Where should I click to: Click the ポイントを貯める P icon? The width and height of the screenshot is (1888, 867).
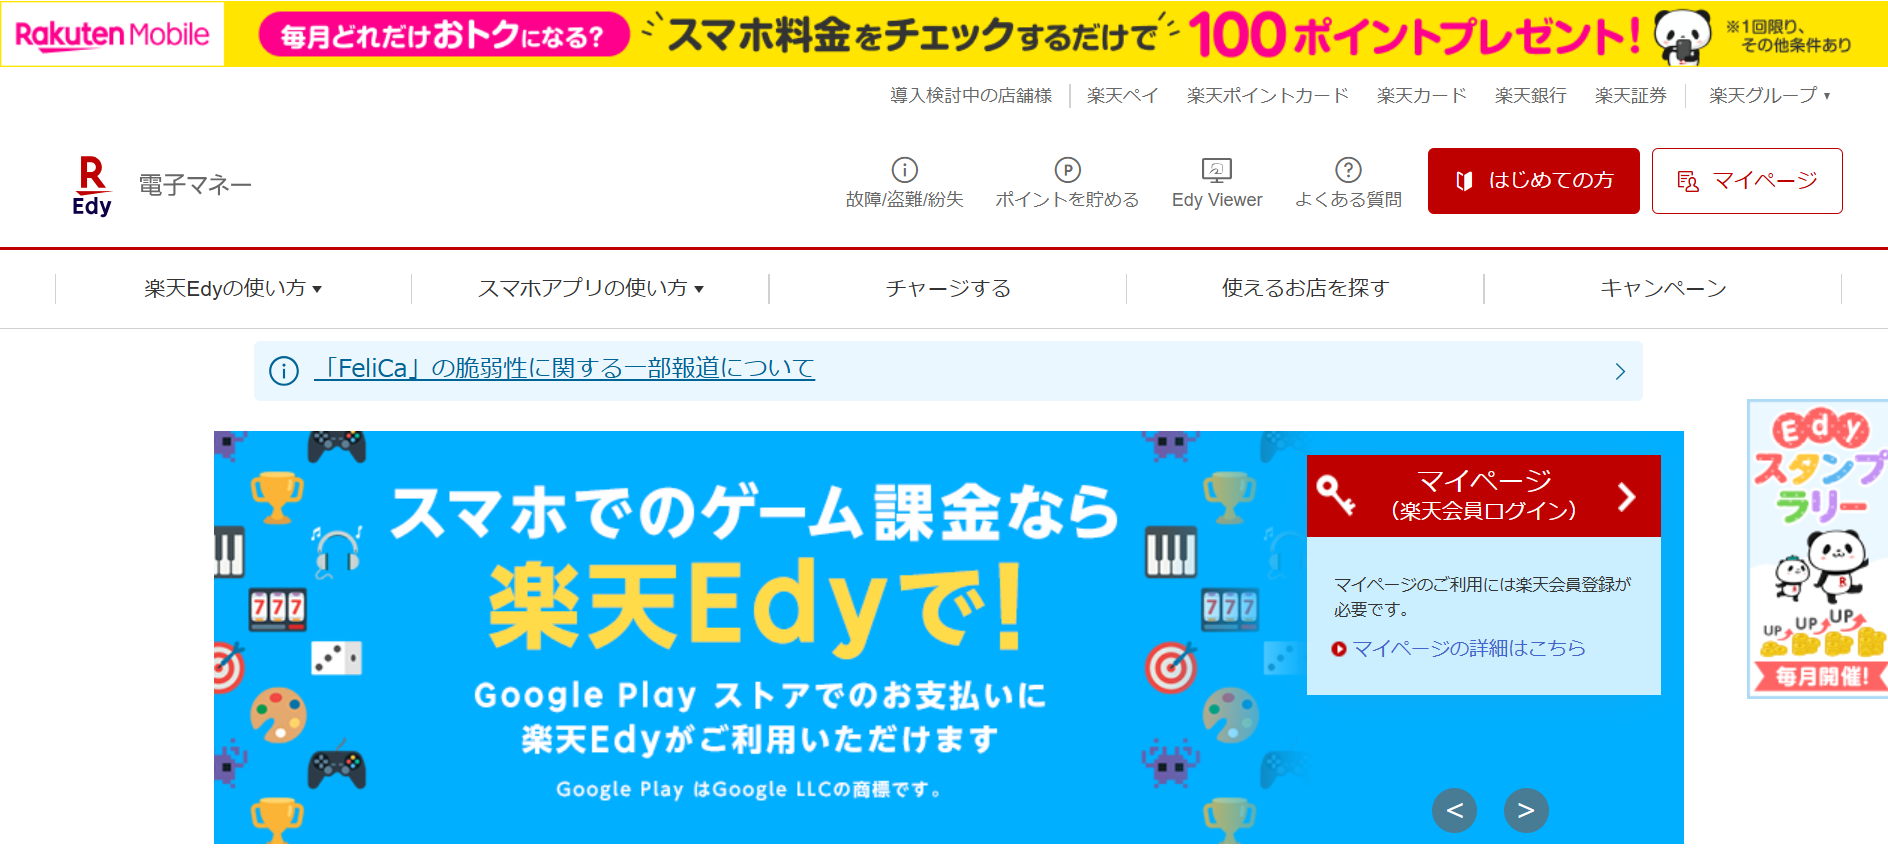tap(1067, 170)
